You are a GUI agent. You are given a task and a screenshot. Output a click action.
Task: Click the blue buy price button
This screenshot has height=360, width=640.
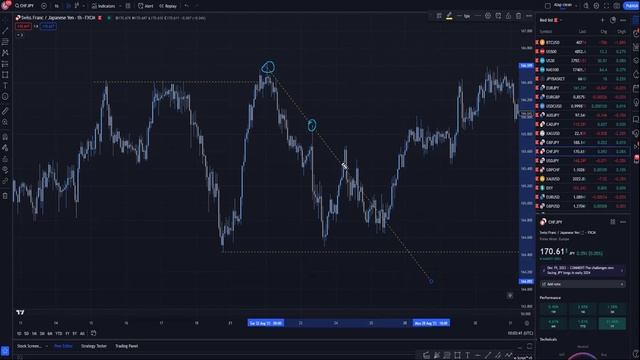click(x=48, y=26)
